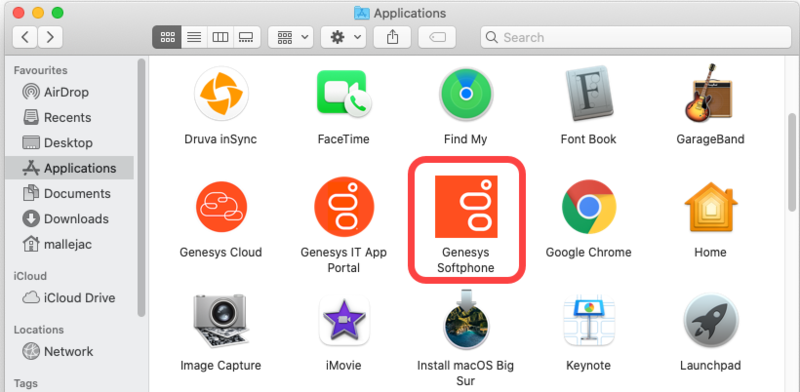Click the Edit Tags toolbar button
This screenshot has height=392, width=800.
(x=437, y=37)
